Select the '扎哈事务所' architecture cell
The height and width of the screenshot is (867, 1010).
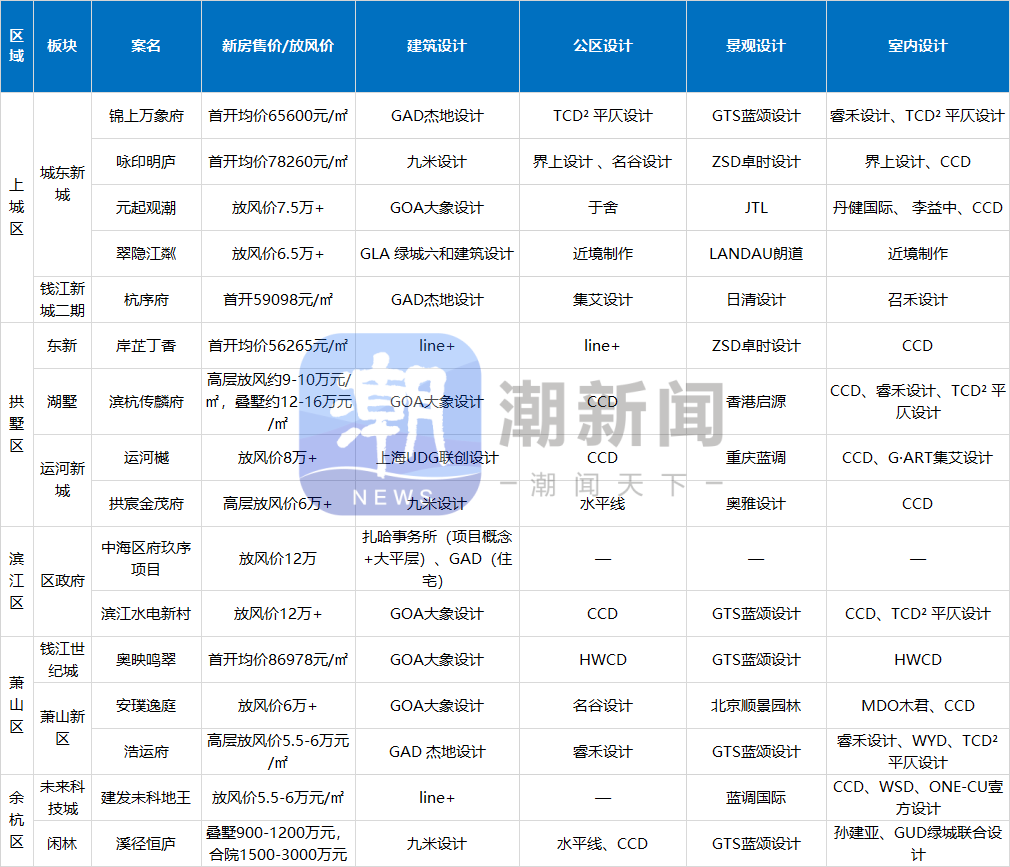coord(437,558)
